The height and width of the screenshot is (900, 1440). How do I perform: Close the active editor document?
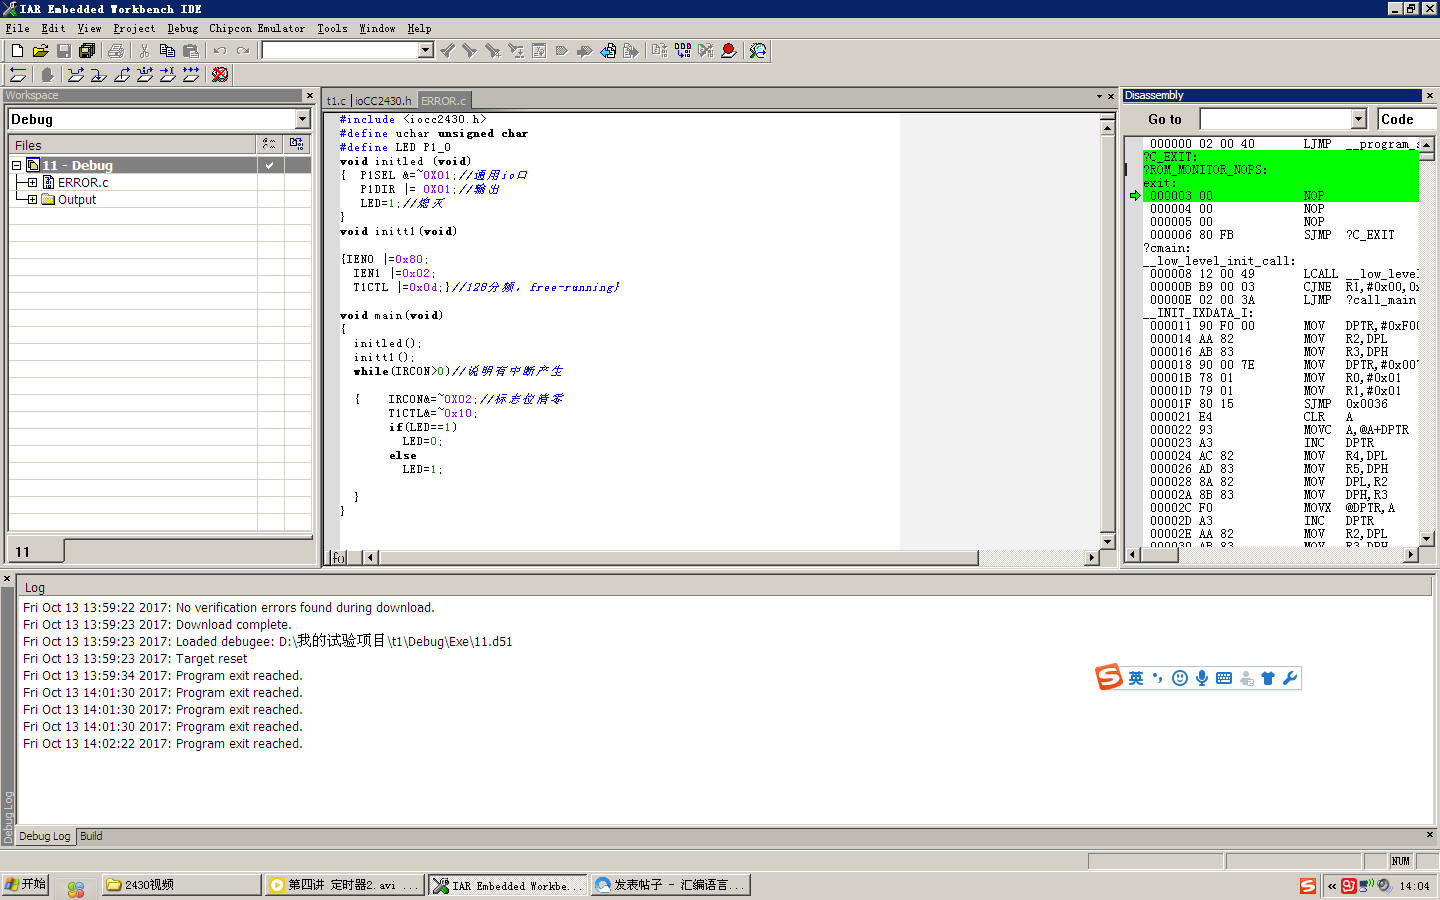pyautogui.click(x=1110, y=97)
